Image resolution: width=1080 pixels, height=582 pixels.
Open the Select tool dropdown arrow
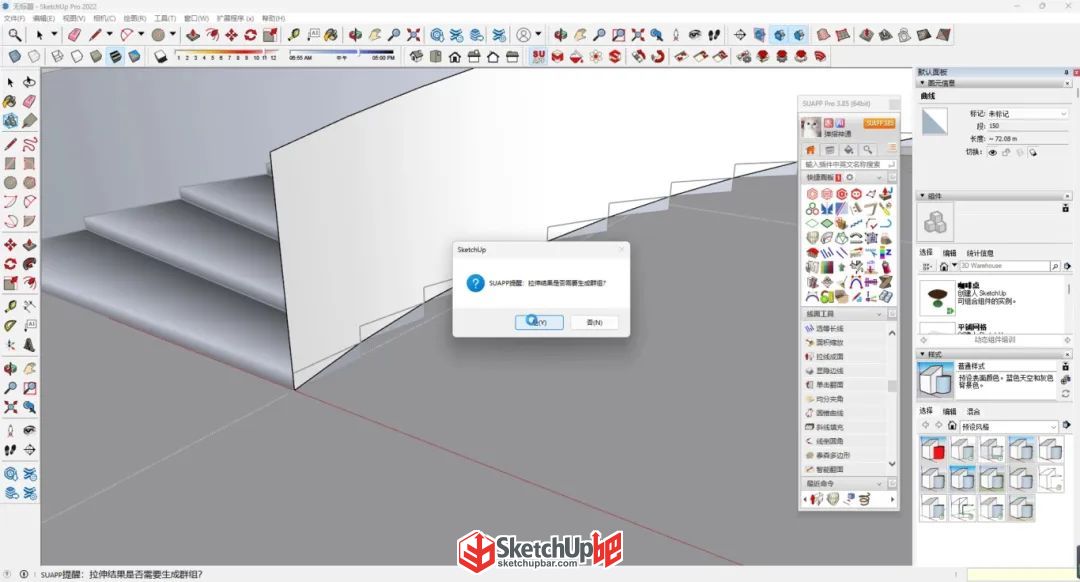click(x=54, y=34)
